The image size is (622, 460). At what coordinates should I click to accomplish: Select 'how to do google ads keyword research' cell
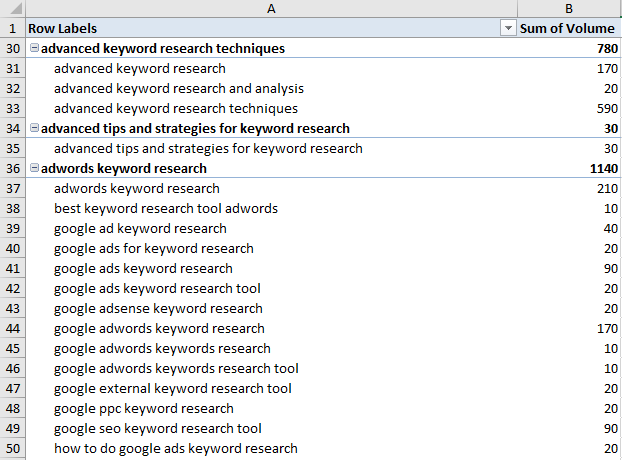(271, 448)
